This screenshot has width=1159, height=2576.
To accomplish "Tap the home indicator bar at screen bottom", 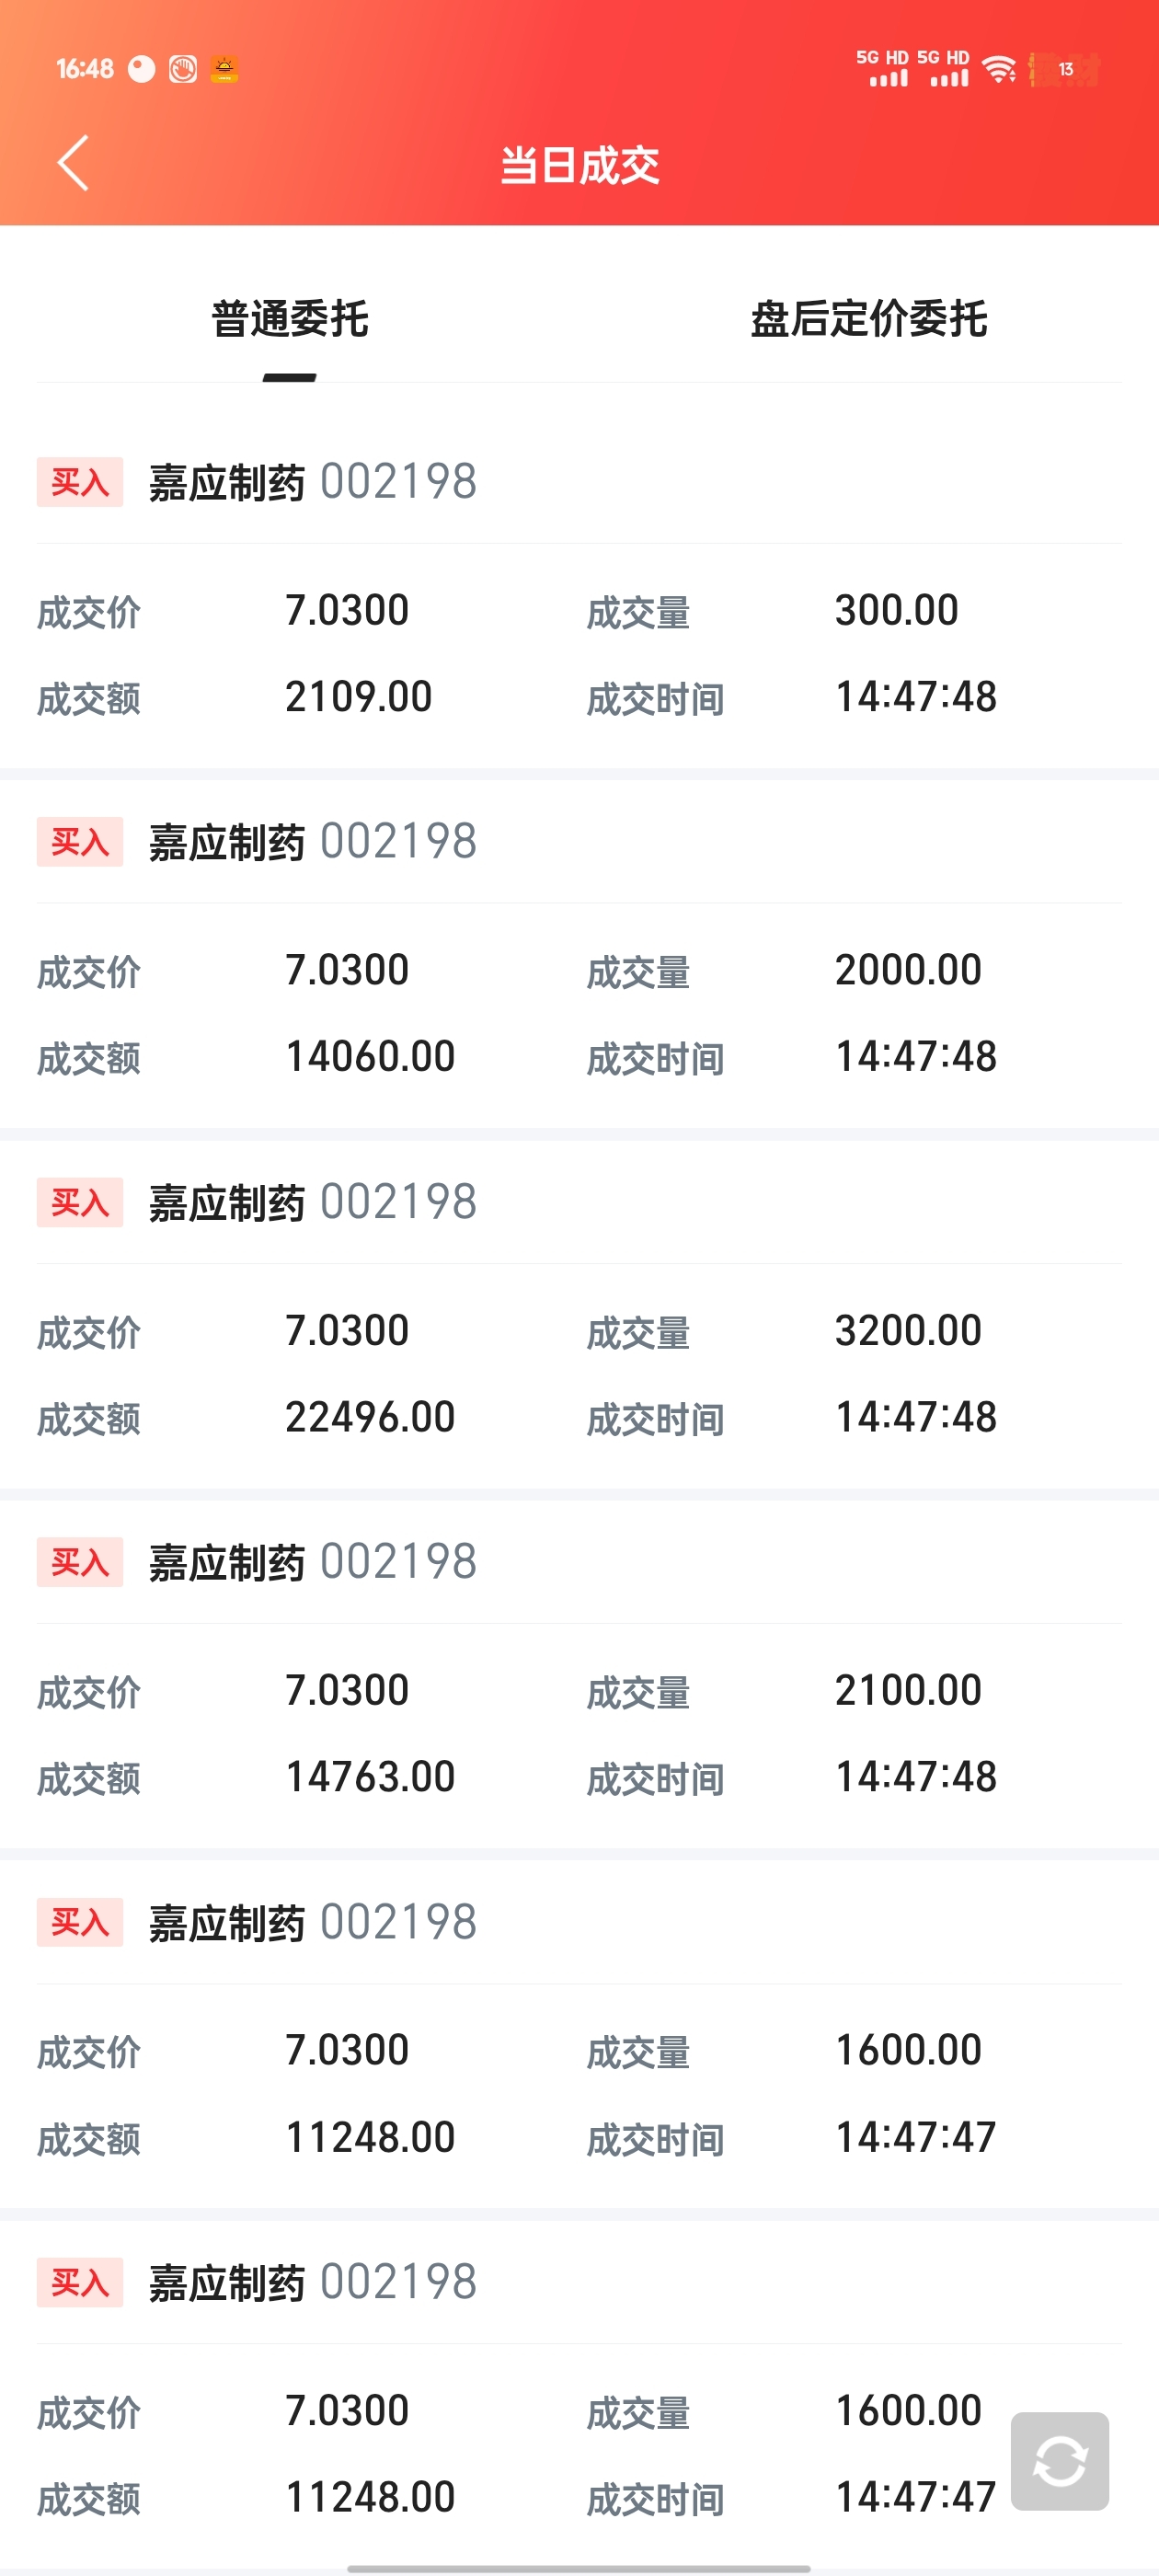I will [x=578, y=2567].
